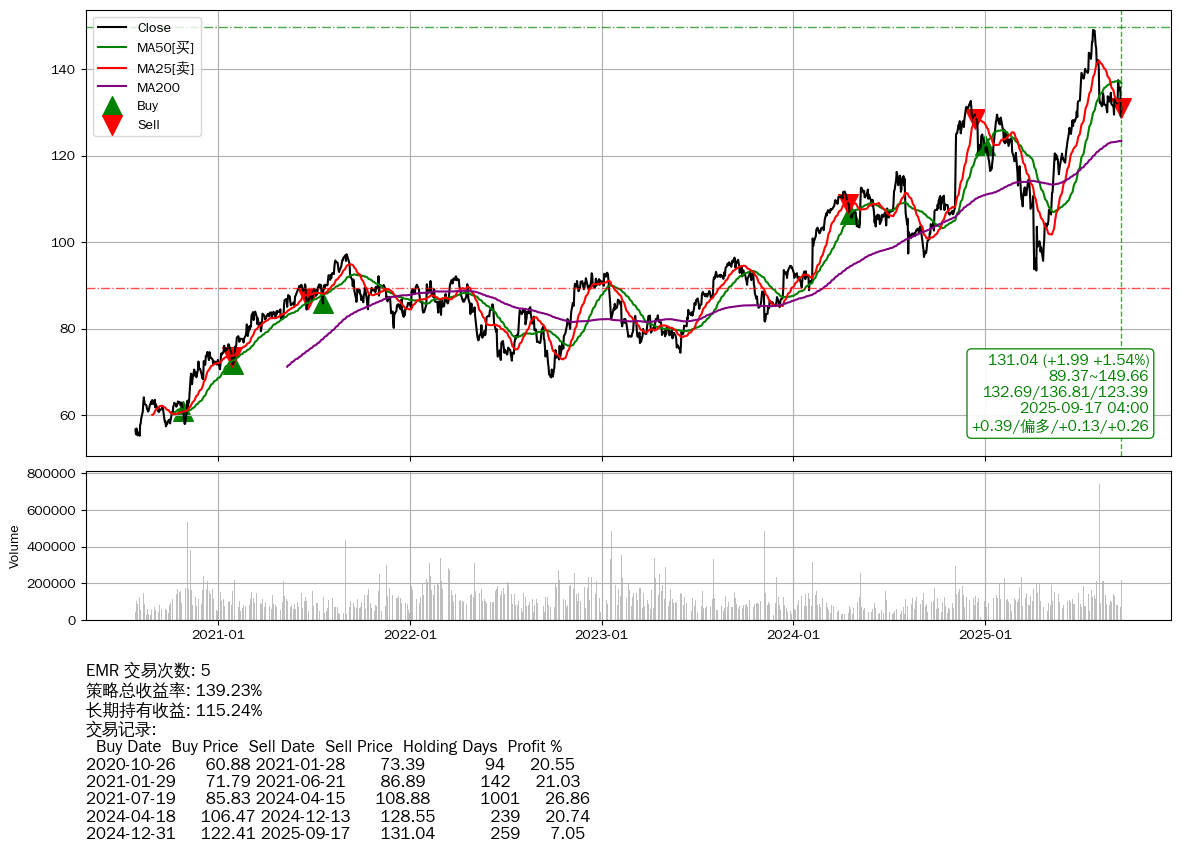Click the 2024-12-31 trade record row
This screenshot has height=852, width=1180.
(x=338, y=832)
